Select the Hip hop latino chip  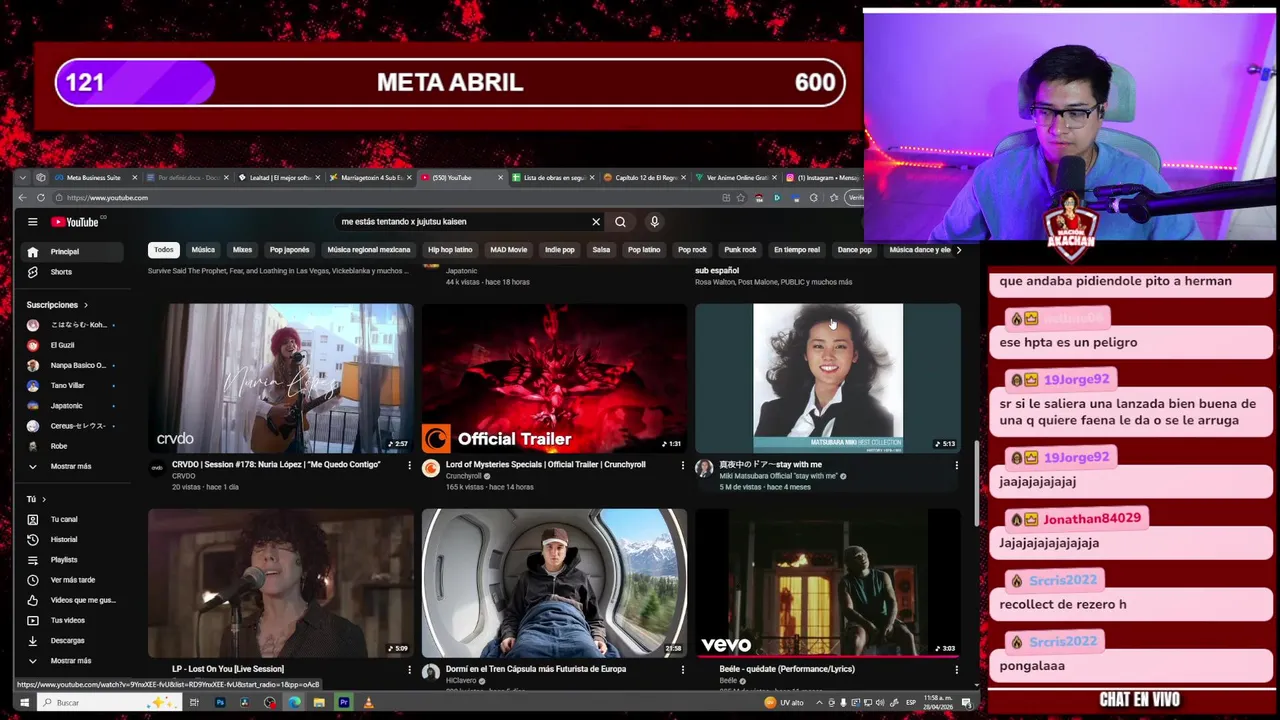450,250
